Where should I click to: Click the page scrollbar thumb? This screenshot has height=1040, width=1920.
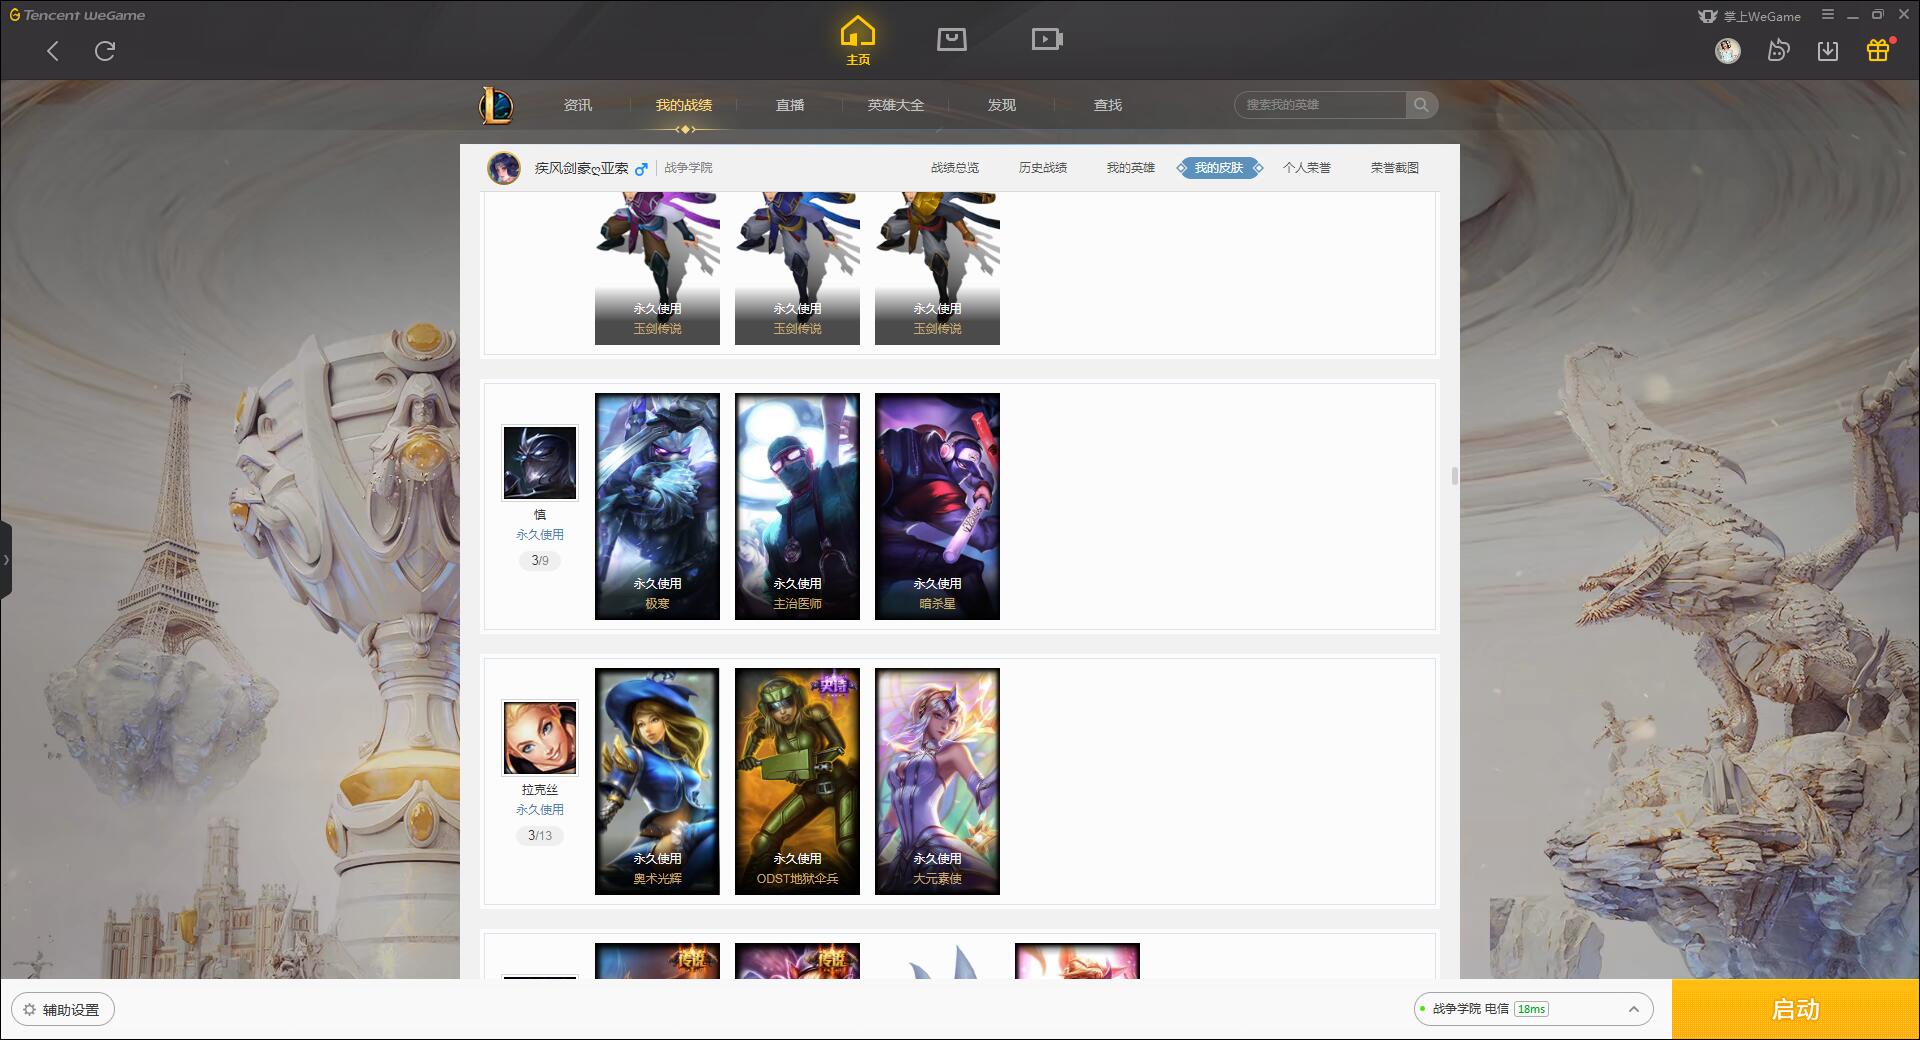(x=1454, y=475)
